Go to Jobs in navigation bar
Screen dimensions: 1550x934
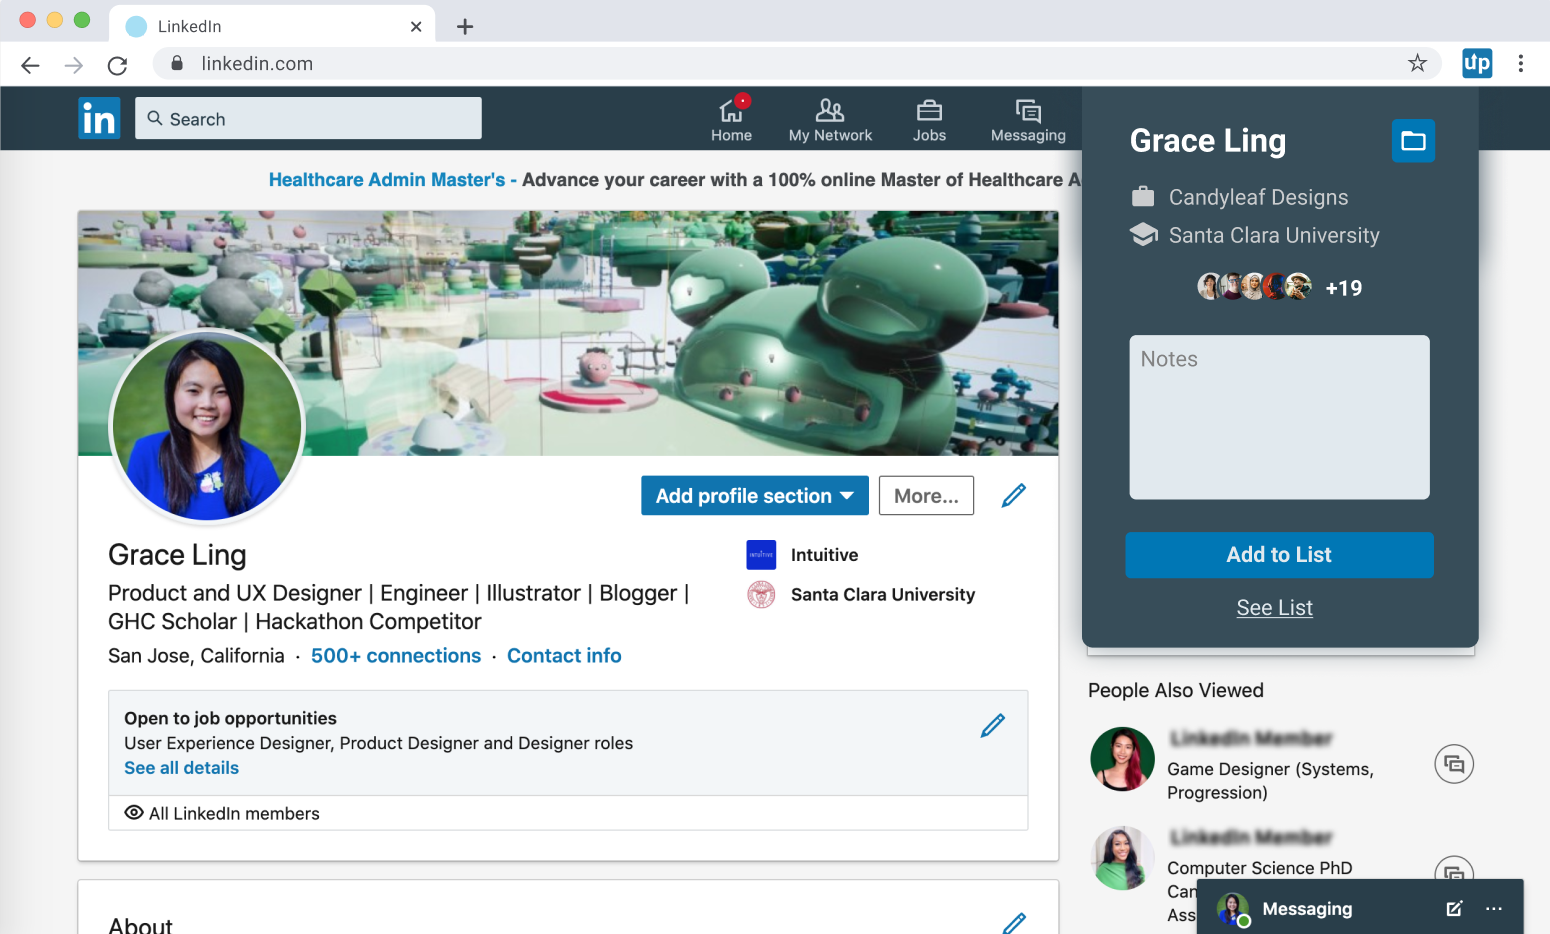tap(929, 120)
